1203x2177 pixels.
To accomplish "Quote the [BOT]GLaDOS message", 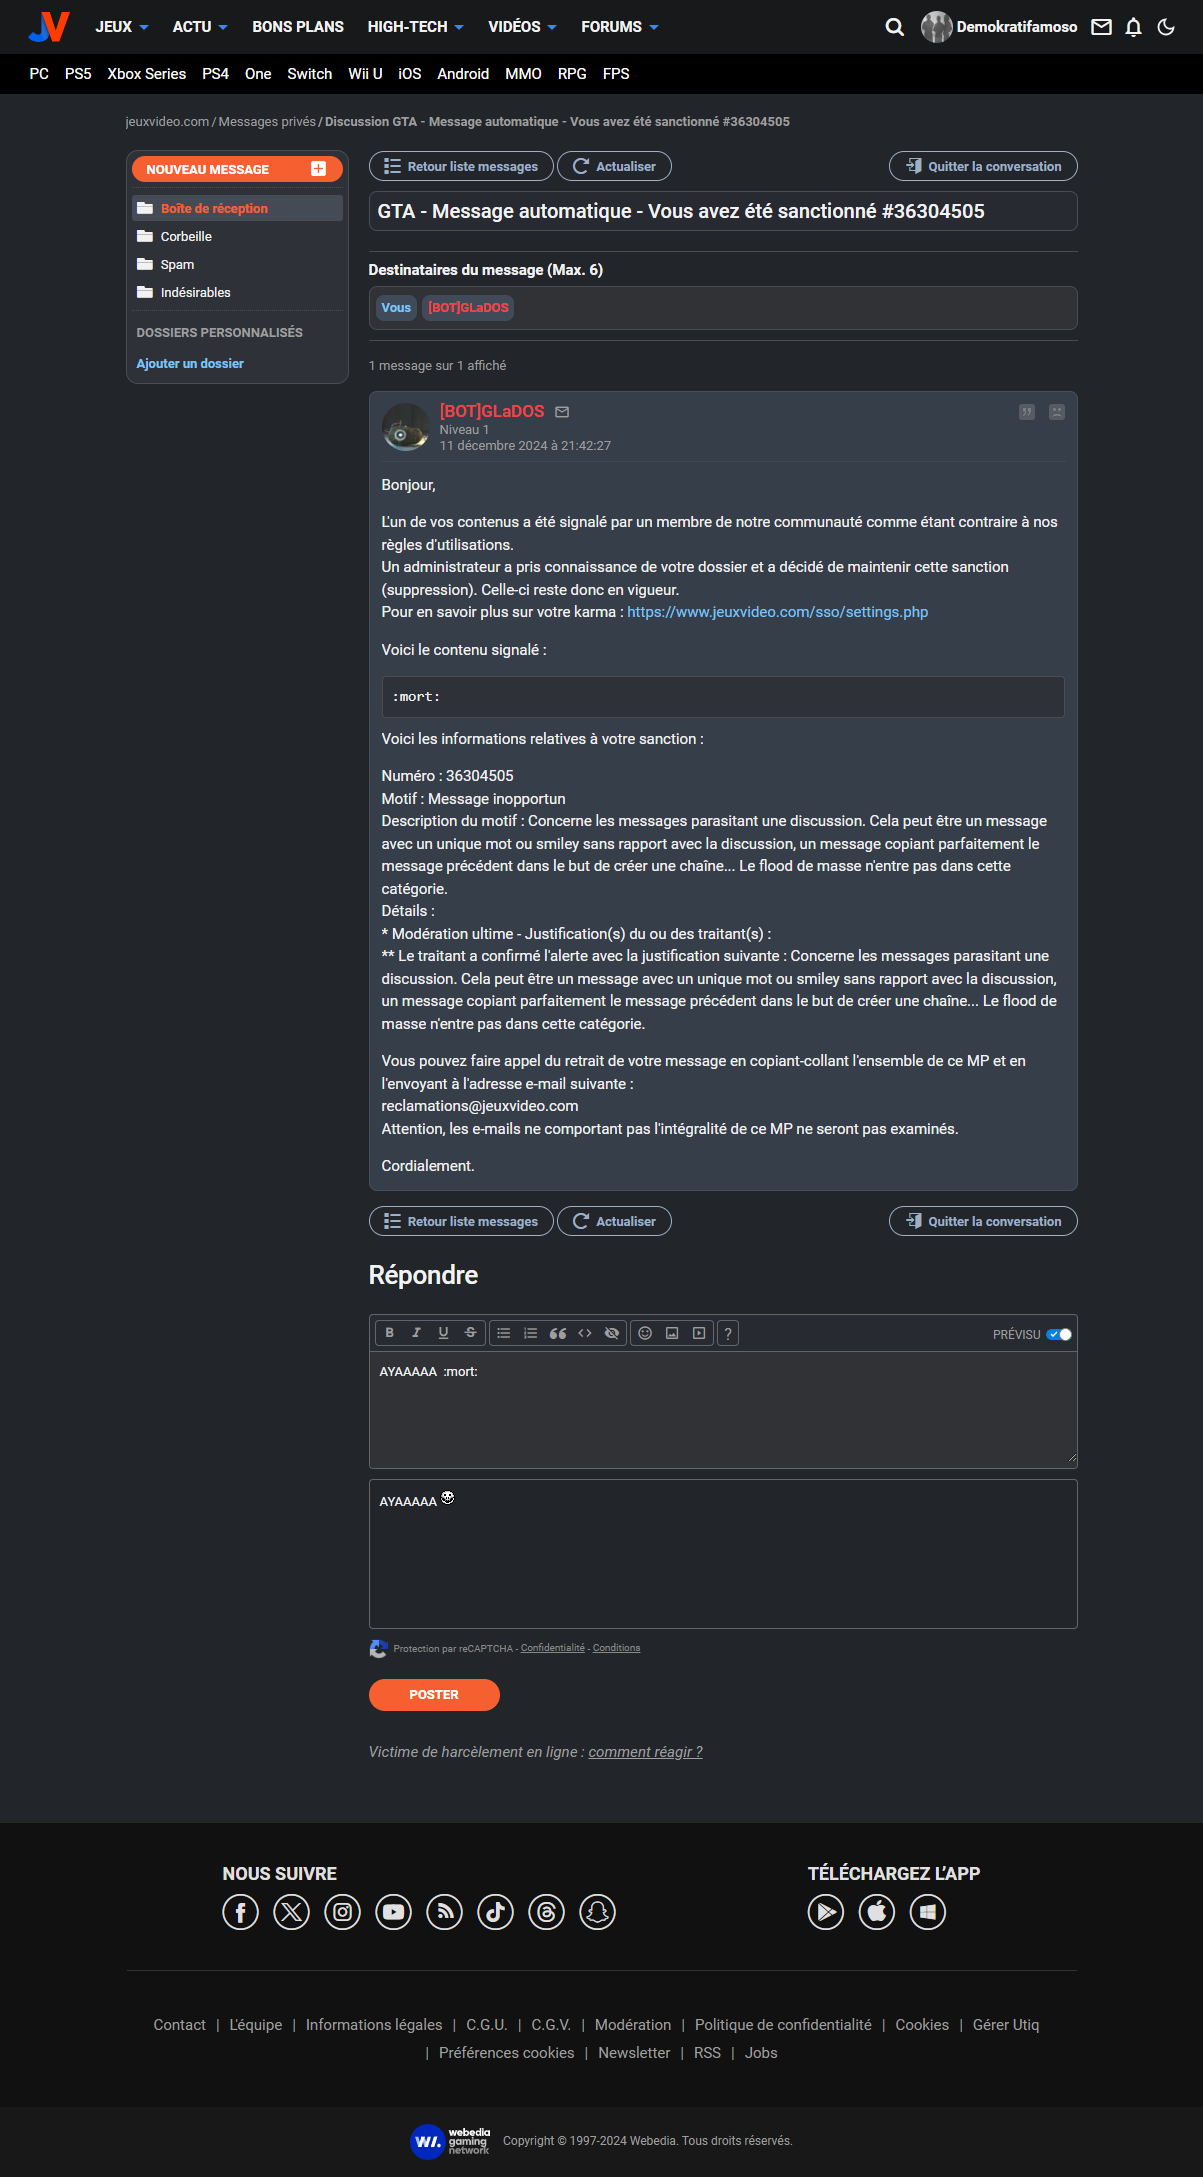I will [1027, 412].
